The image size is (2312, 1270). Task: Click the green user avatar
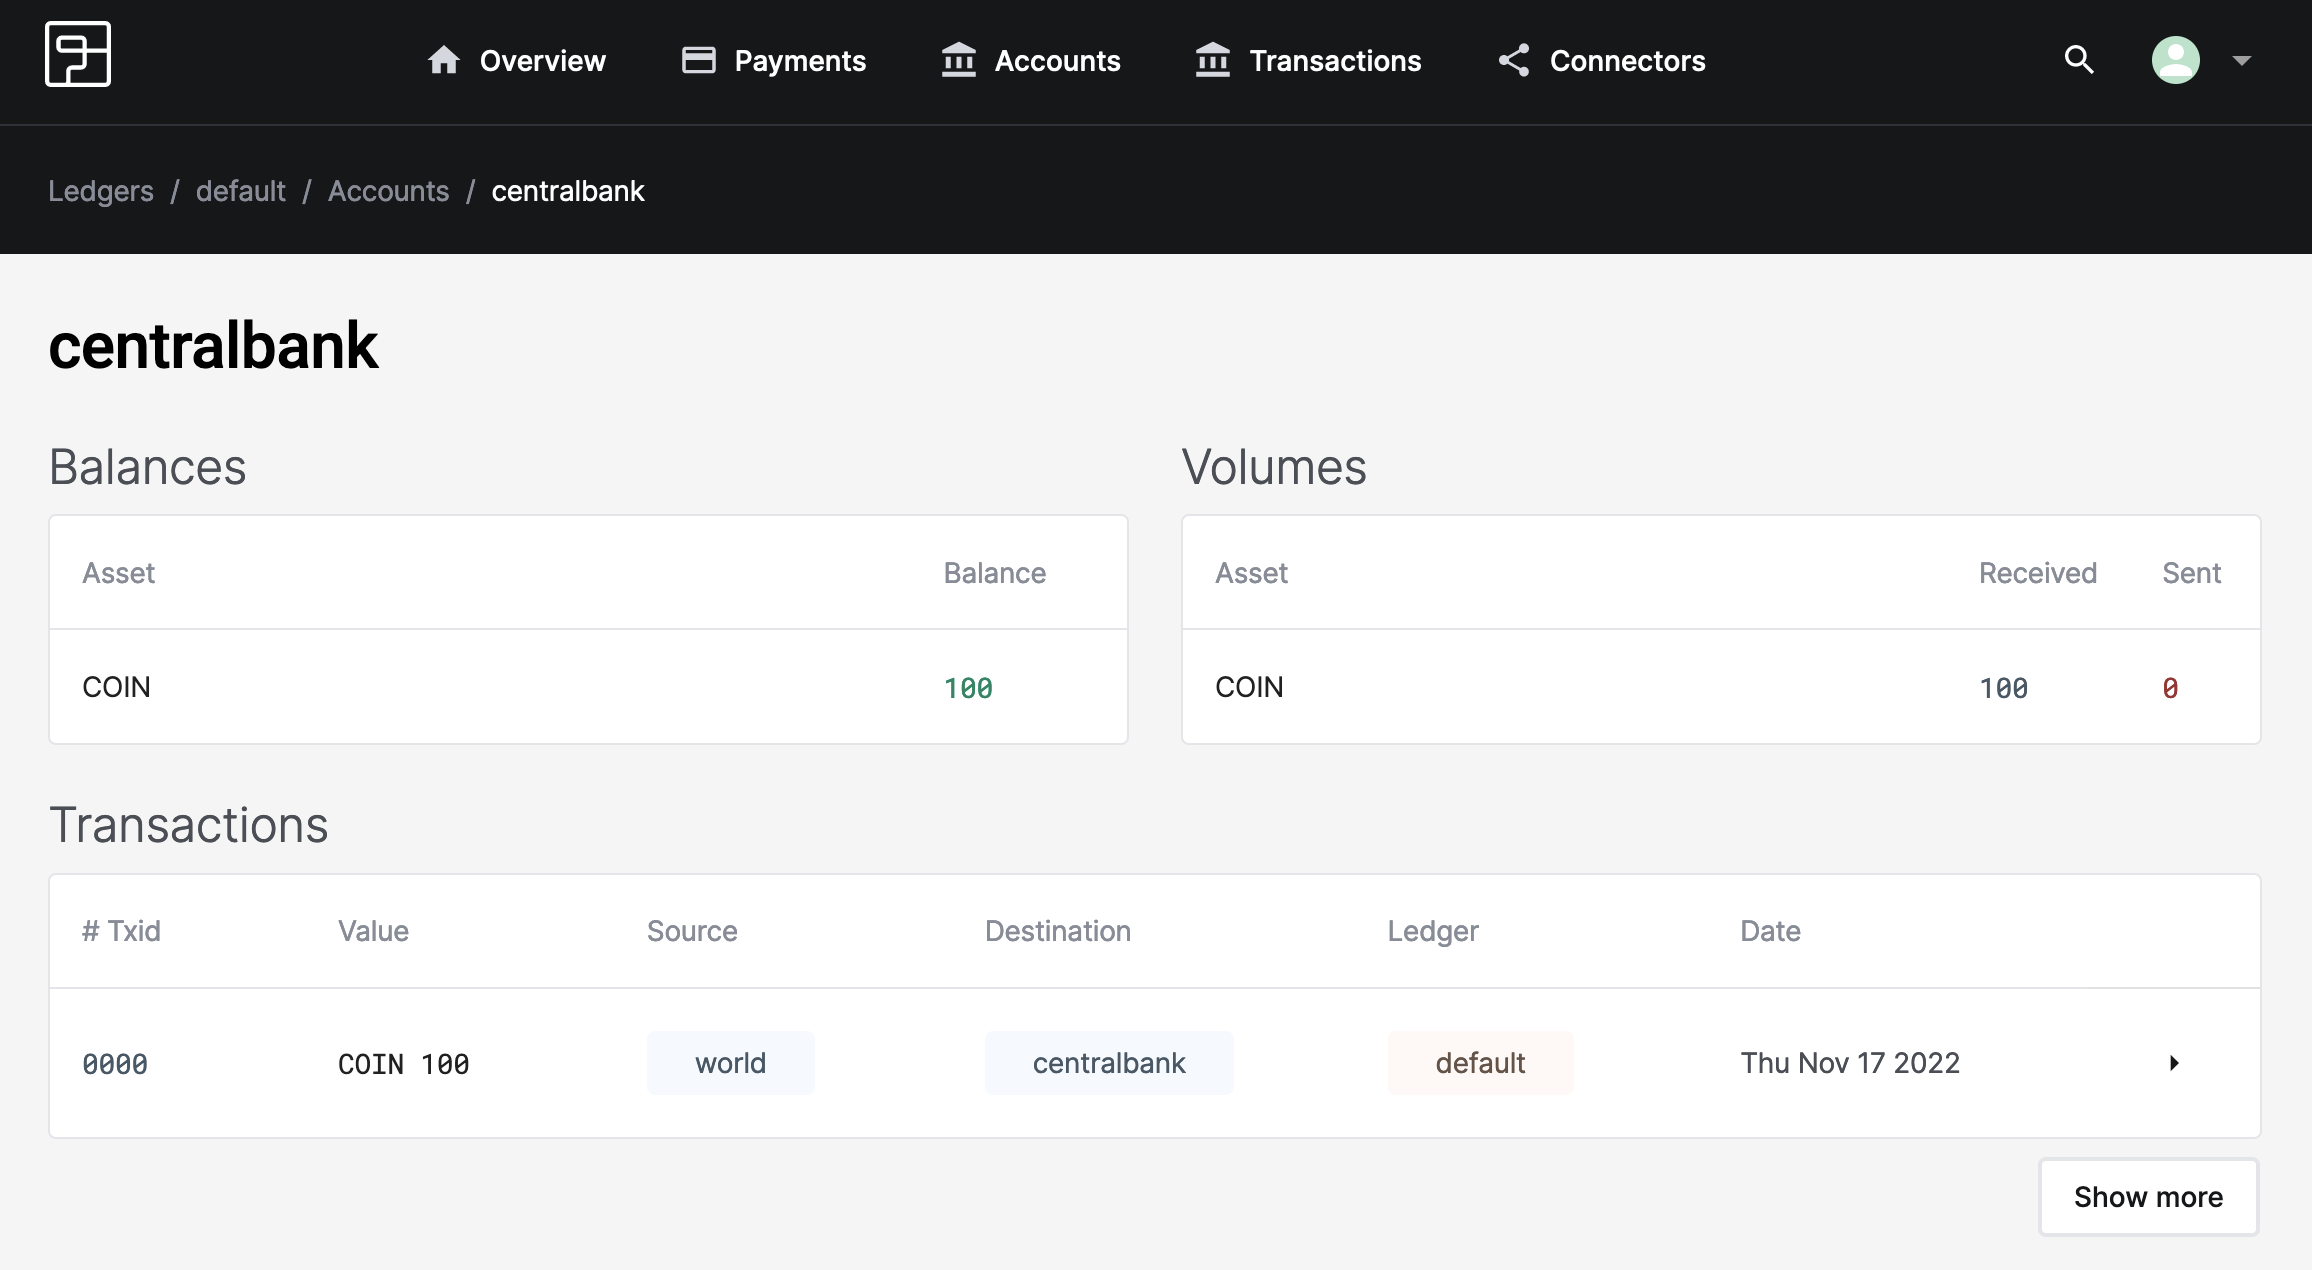click(x=2175, y=60)
